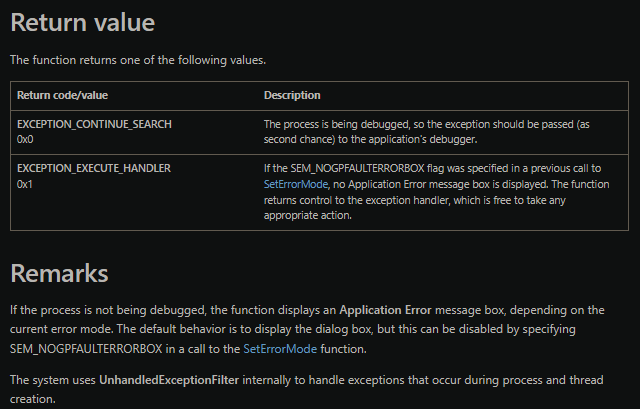Select the "Return code/value" column header
640x409 pixels.
61,95
